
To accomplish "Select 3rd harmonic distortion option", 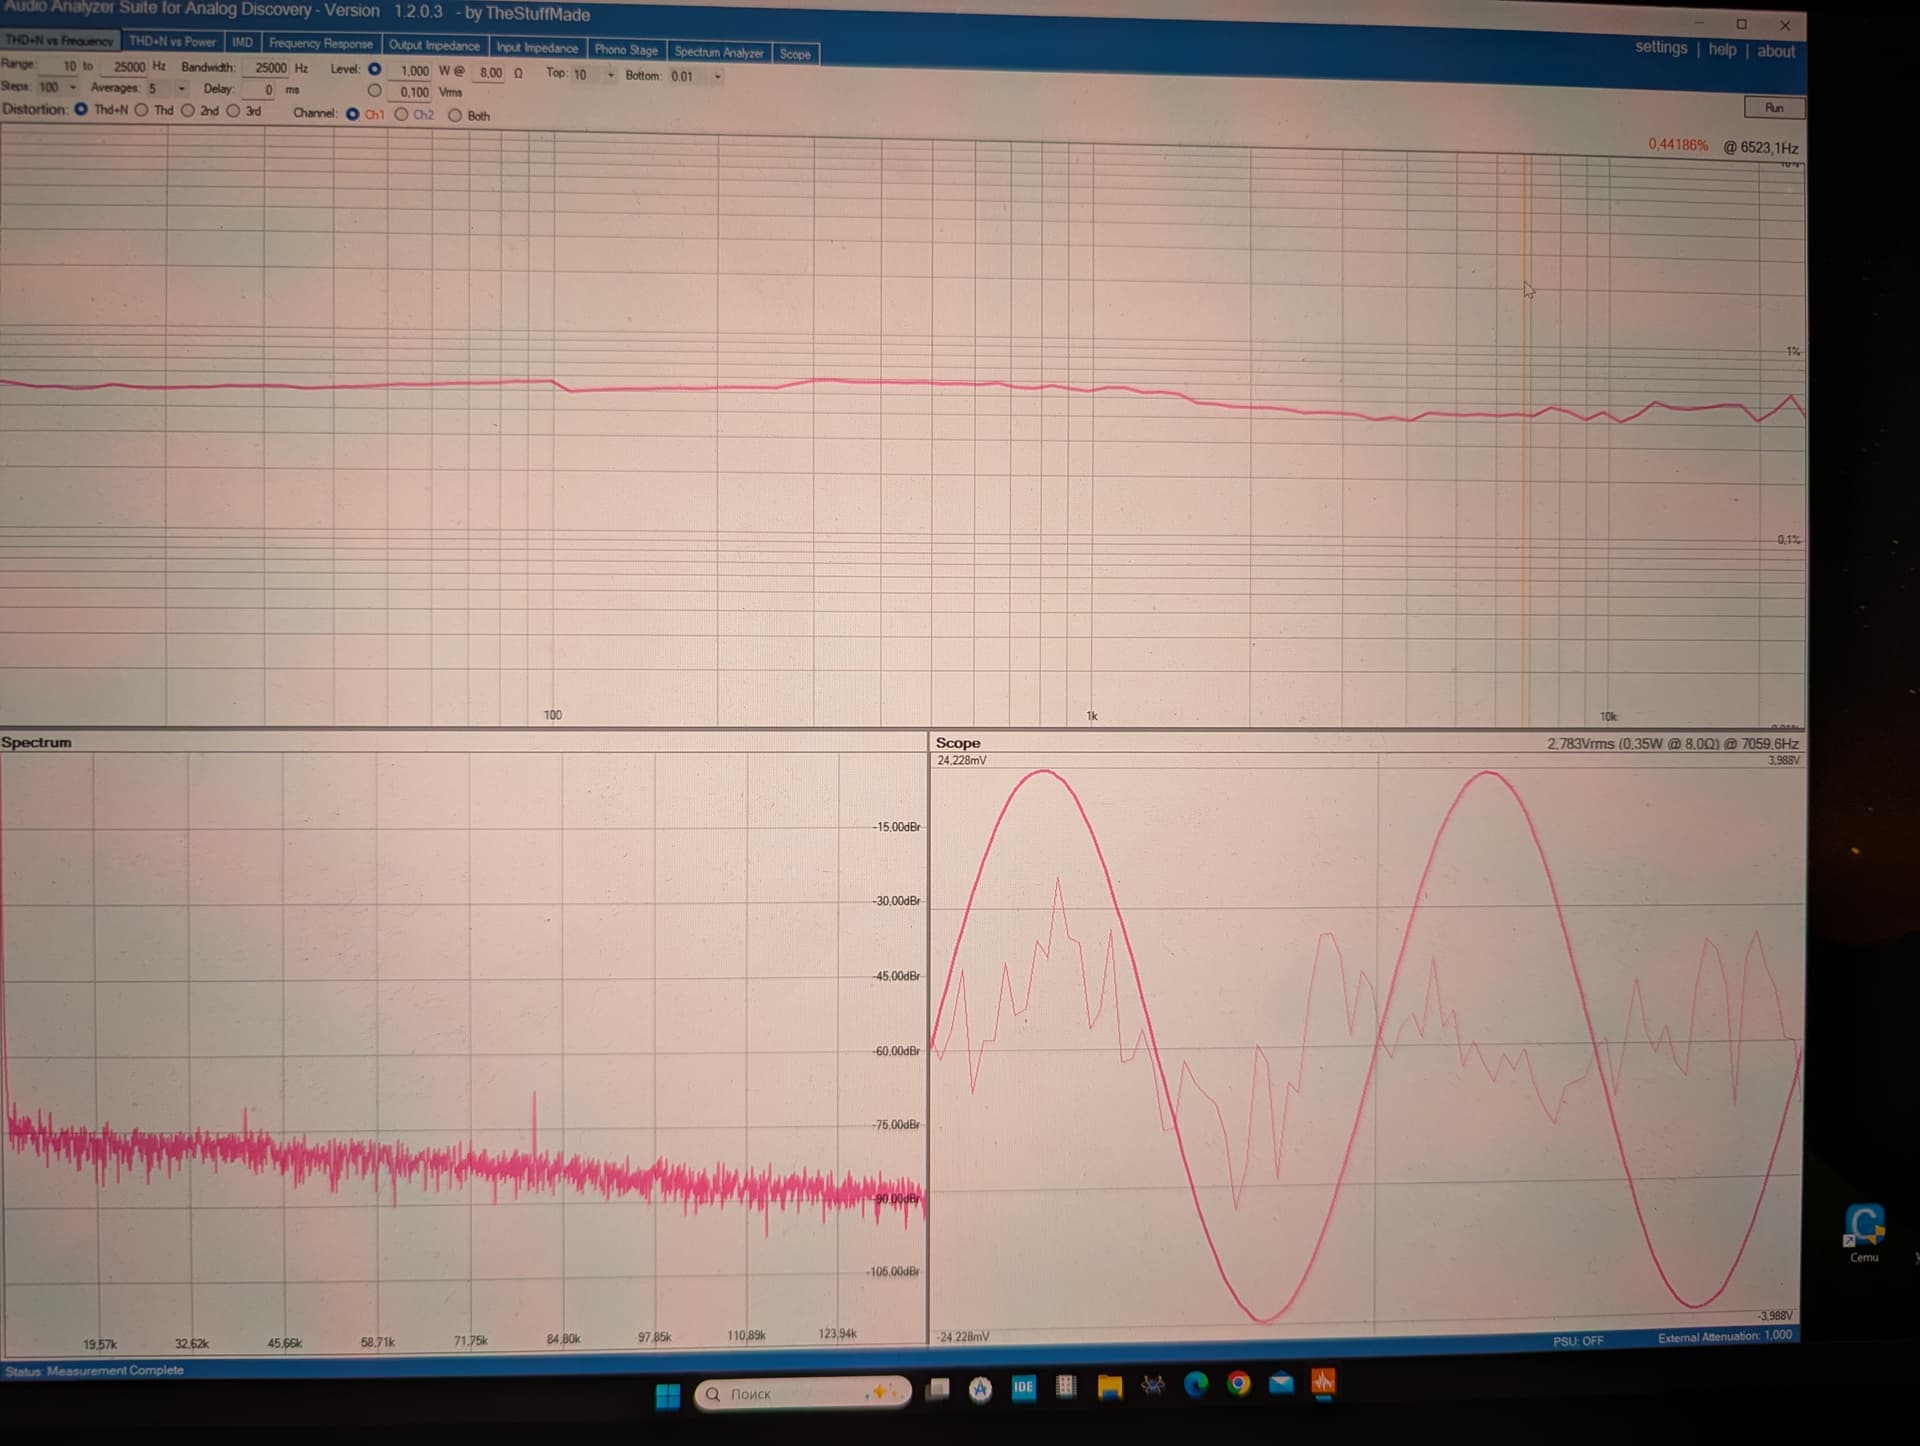I will click(233, 111).
